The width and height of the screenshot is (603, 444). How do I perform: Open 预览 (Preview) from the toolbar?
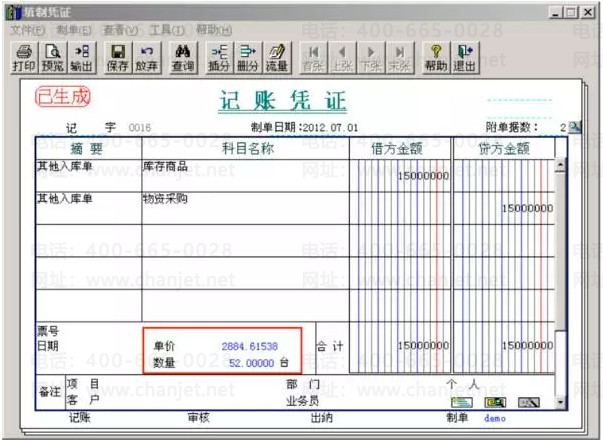coord(53,58)
